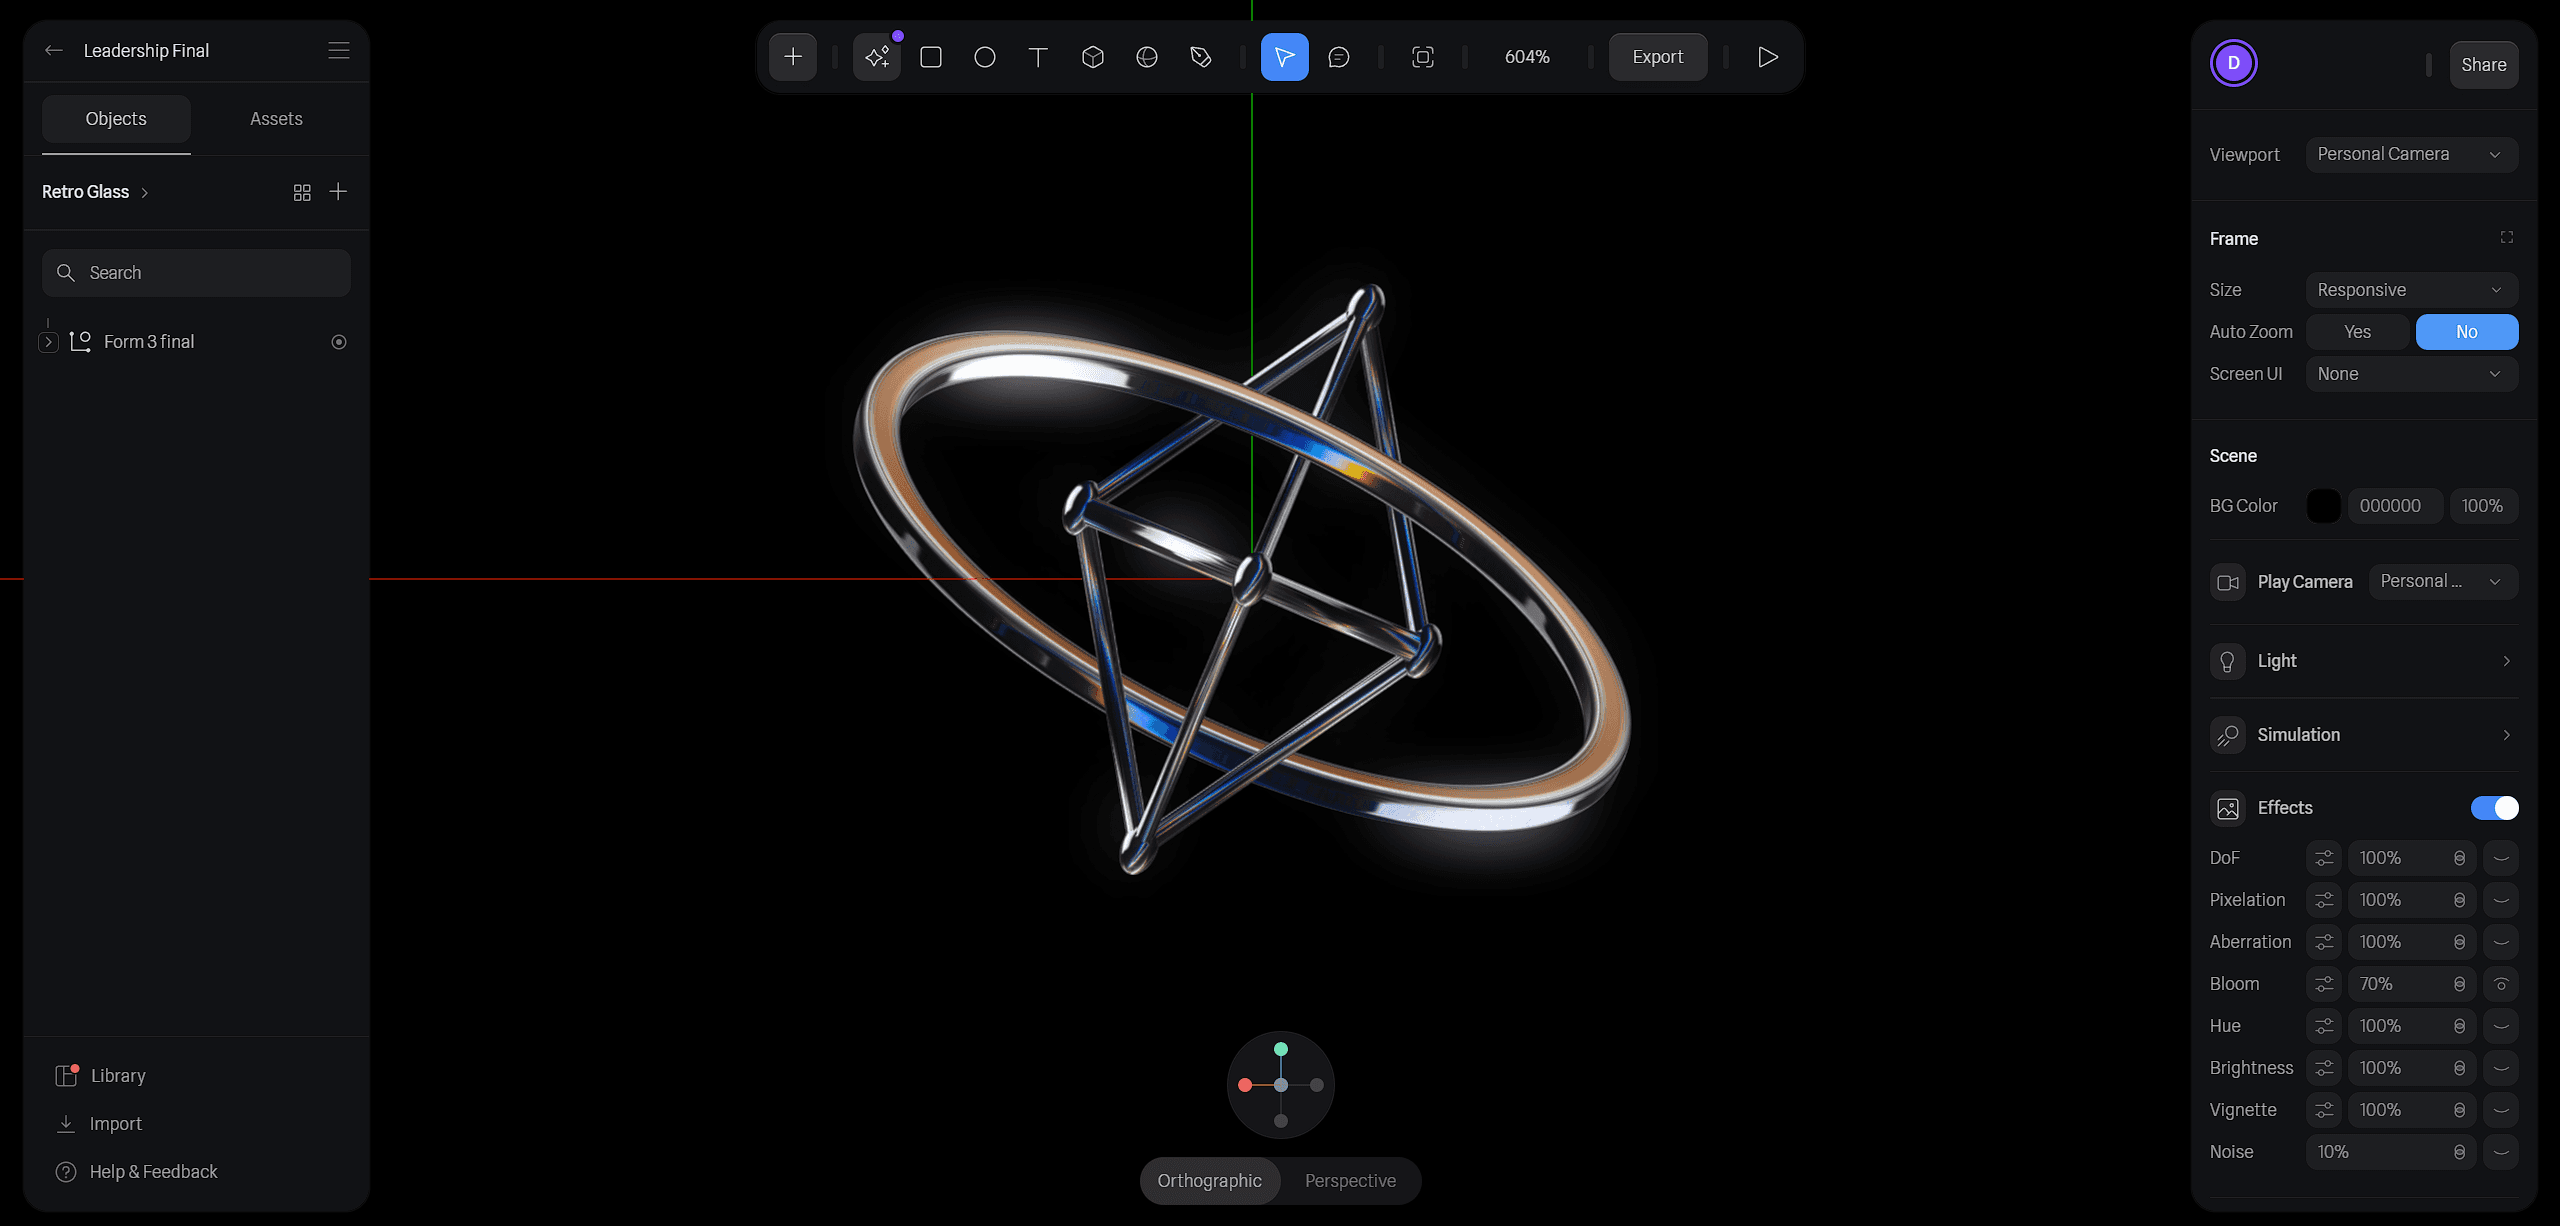The width and height of the screenshot is (2560, 1226).
Task: Select the Ellipse shape tool
Action: 985,57
